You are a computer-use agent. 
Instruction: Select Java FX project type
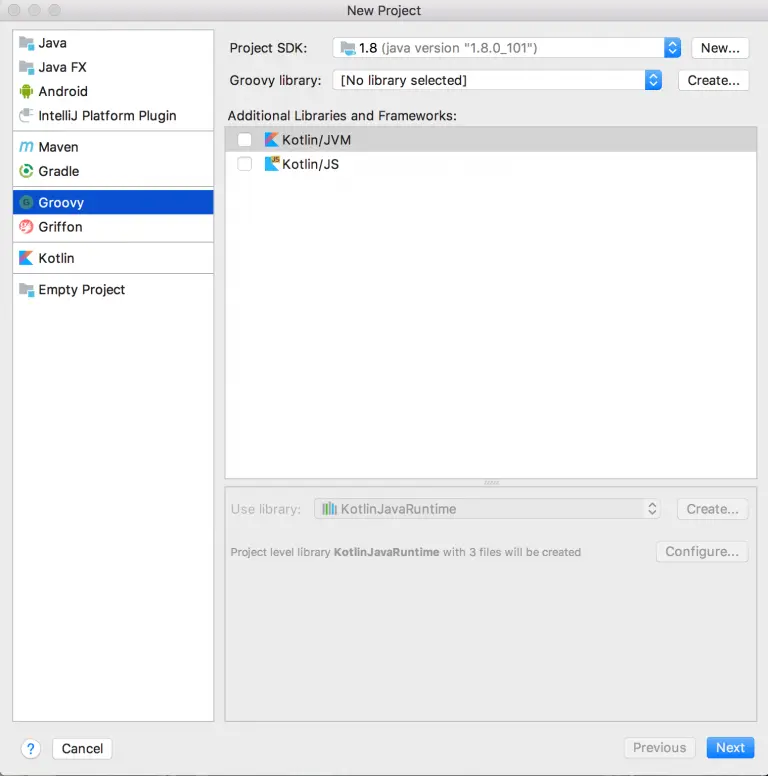(x=62, y=67)
